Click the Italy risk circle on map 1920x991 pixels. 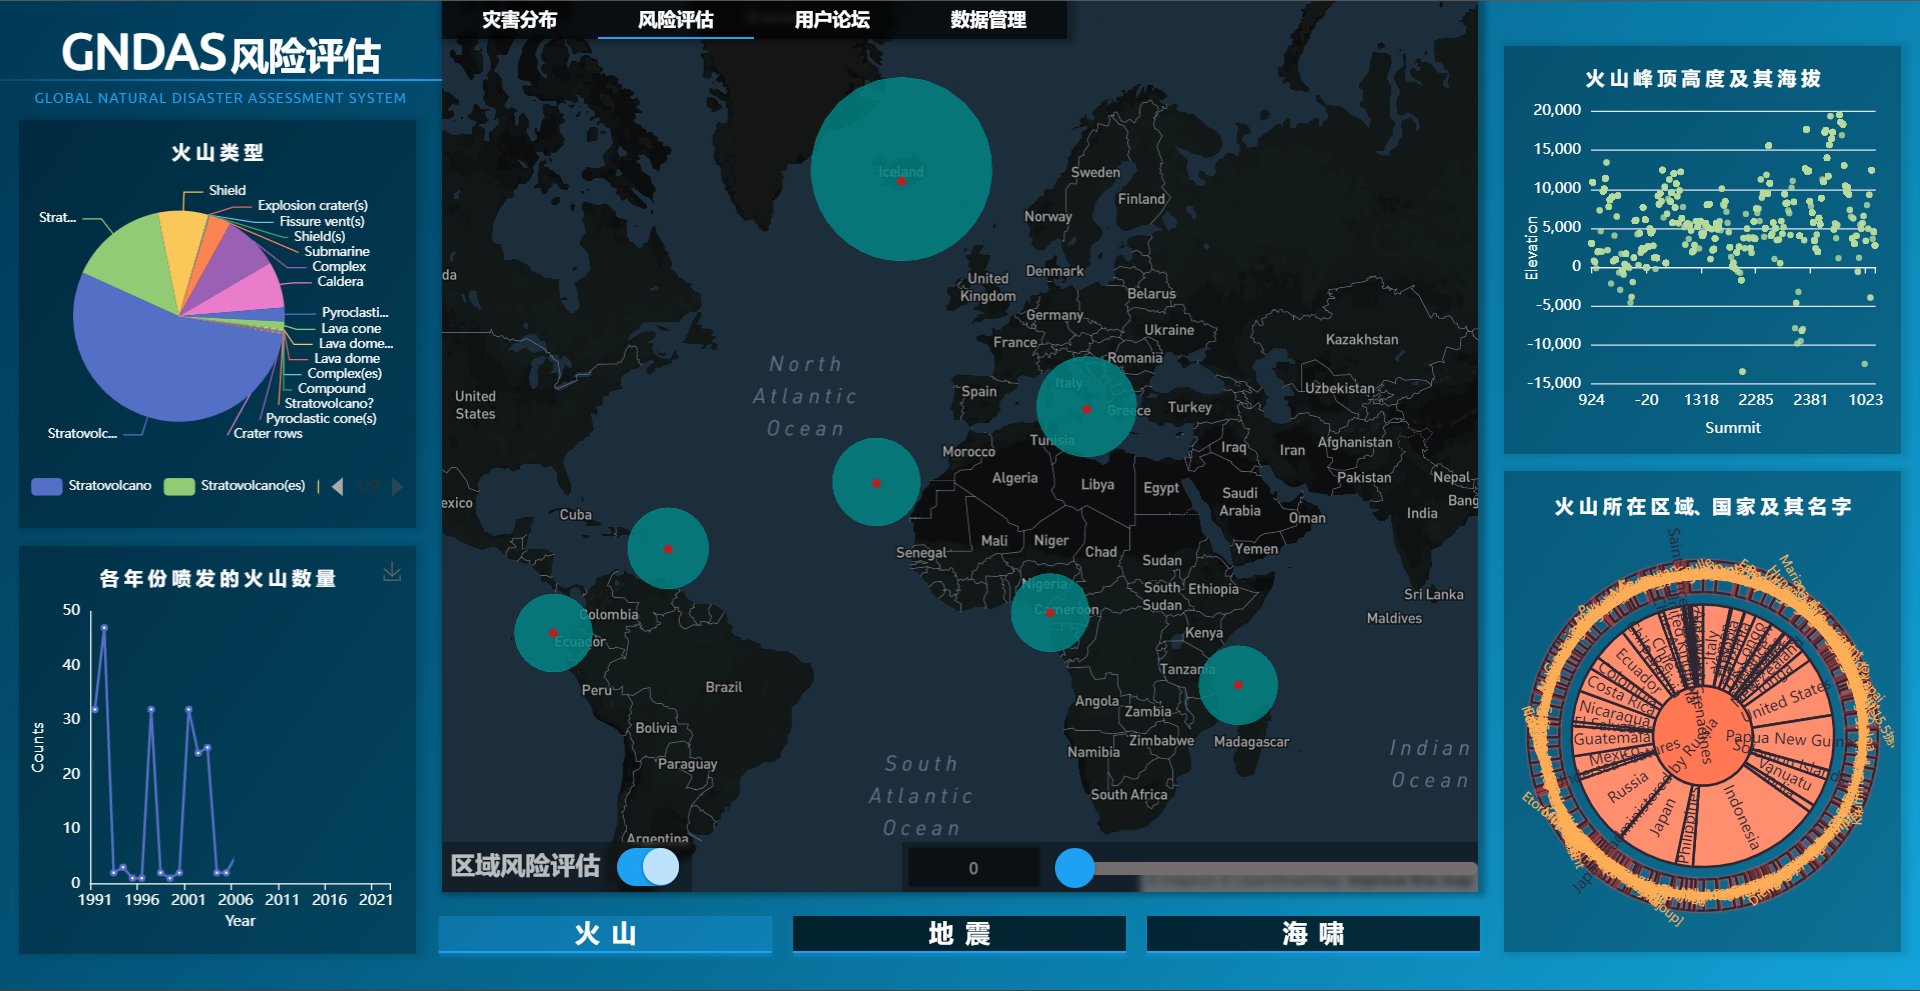pos(1086,408)
